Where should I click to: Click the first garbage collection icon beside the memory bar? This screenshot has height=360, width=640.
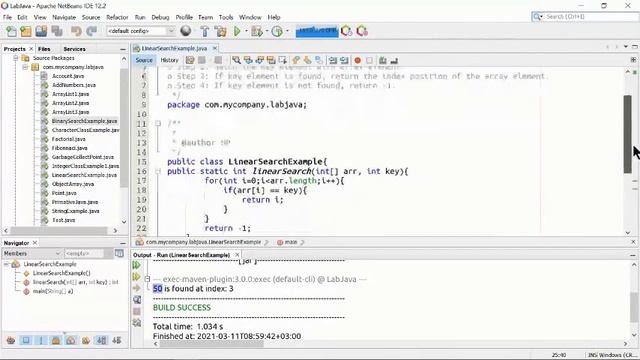(347, 31)
